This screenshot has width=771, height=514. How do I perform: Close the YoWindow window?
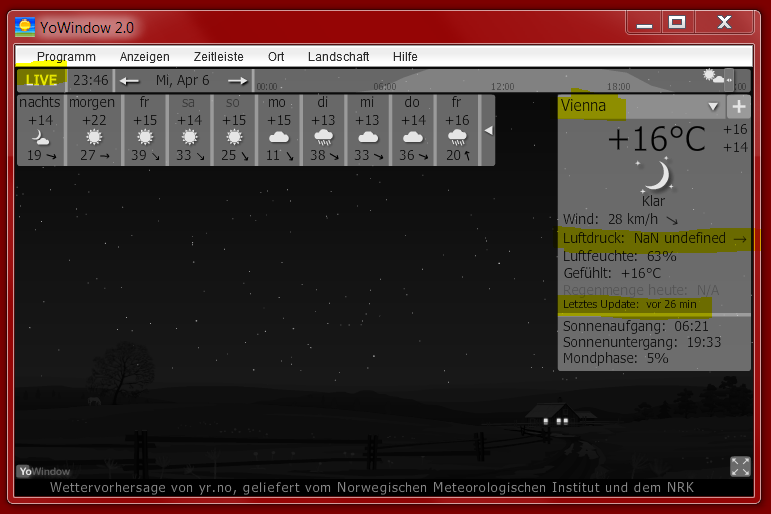pos(724,23)
